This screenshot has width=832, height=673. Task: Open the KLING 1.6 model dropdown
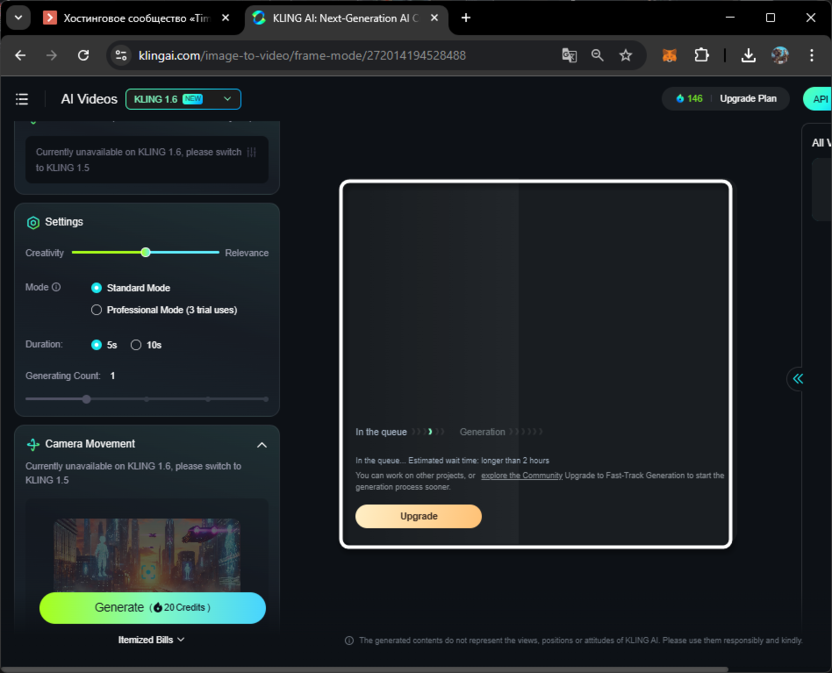183,99
